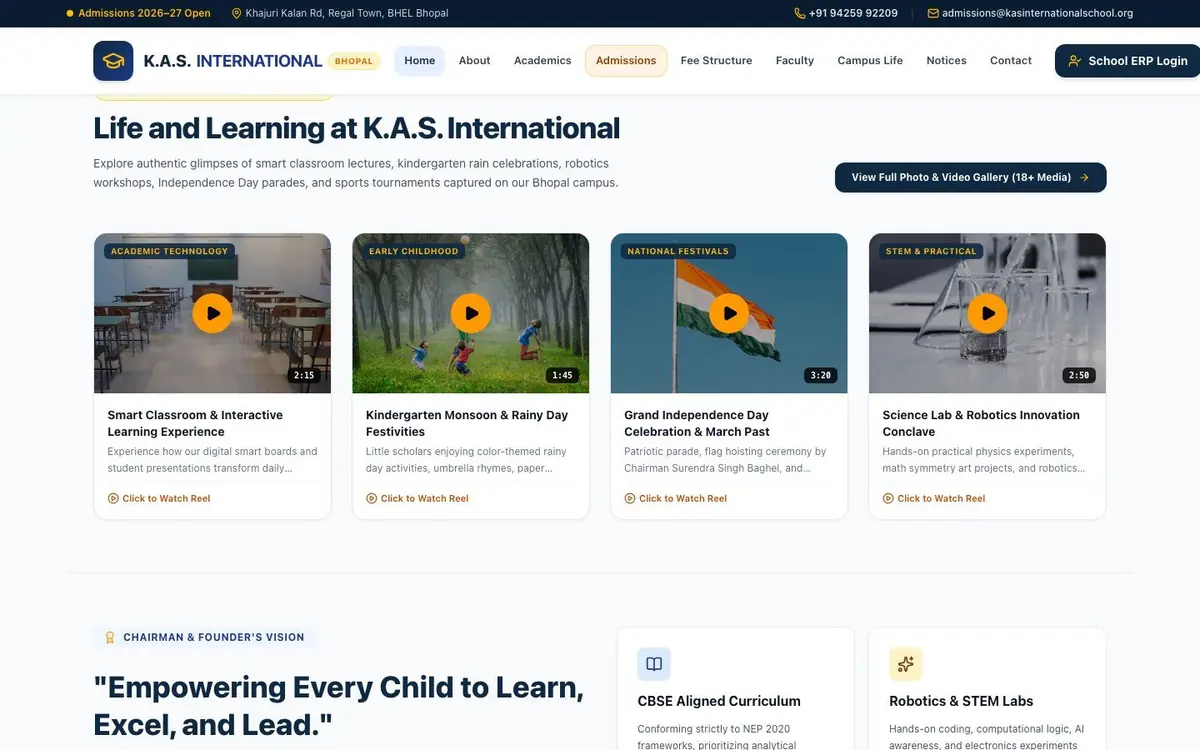The image size is (1200, 750).
Task: Click the book icon on CBSE Aligned Curriculum card
Action: tap(654, 664)
